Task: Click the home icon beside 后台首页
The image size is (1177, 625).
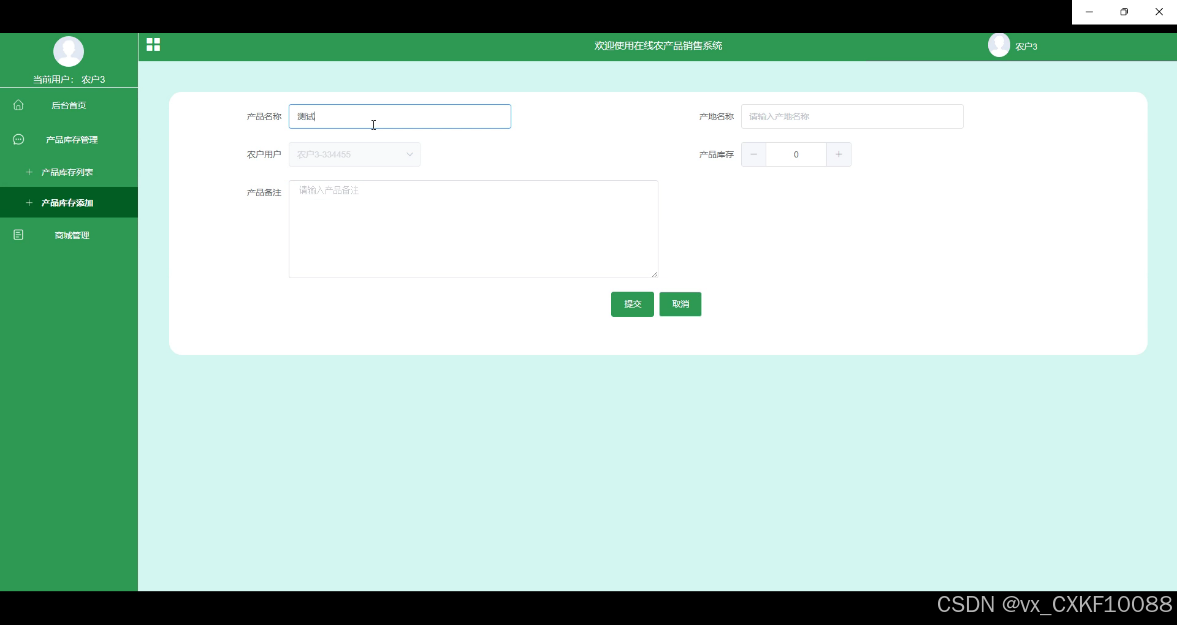Action: pyautogui.click(x=19, y=105)
